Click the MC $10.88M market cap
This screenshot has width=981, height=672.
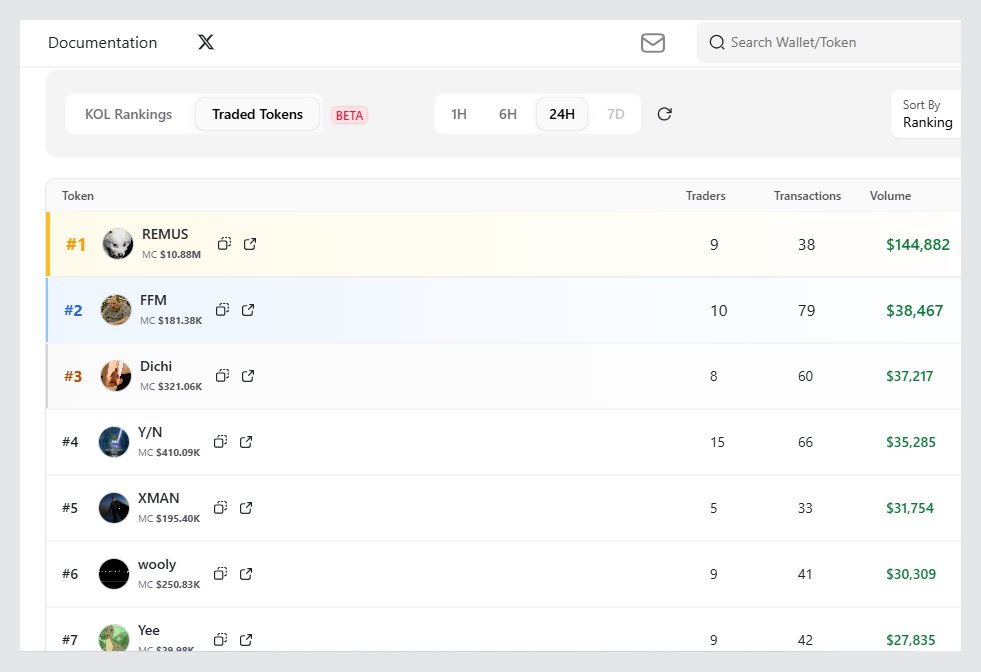(171, 255)
